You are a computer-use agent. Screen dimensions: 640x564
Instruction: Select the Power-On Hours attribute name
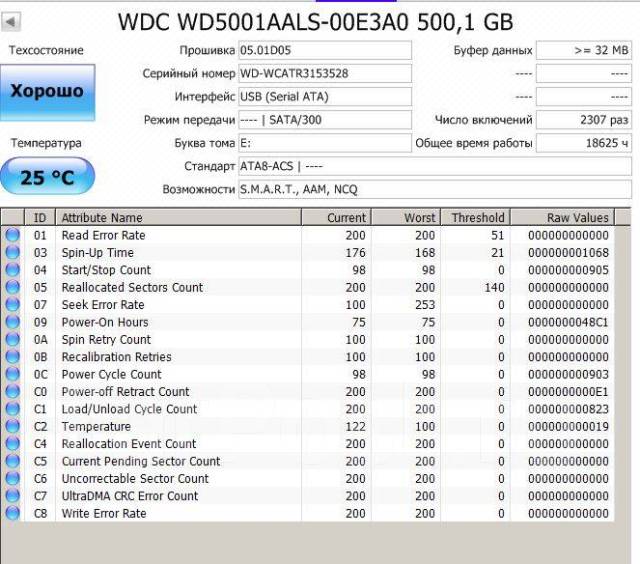pyautogui.click(x=105, y=322)
